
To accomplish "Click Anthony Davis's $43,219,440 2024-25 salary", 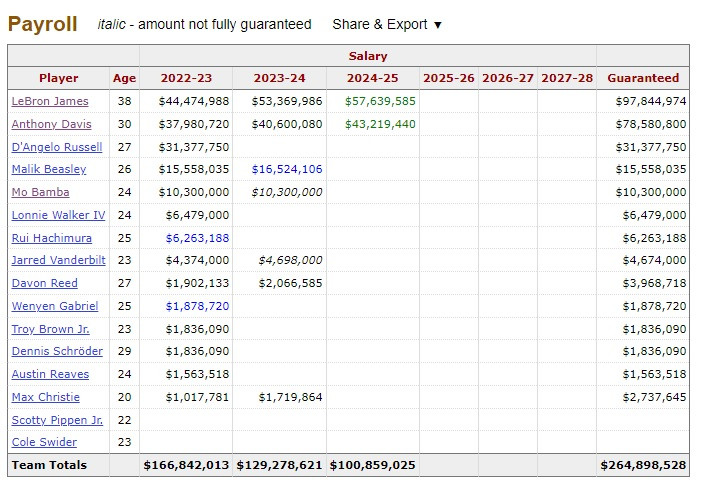I will tap(380, 124).
